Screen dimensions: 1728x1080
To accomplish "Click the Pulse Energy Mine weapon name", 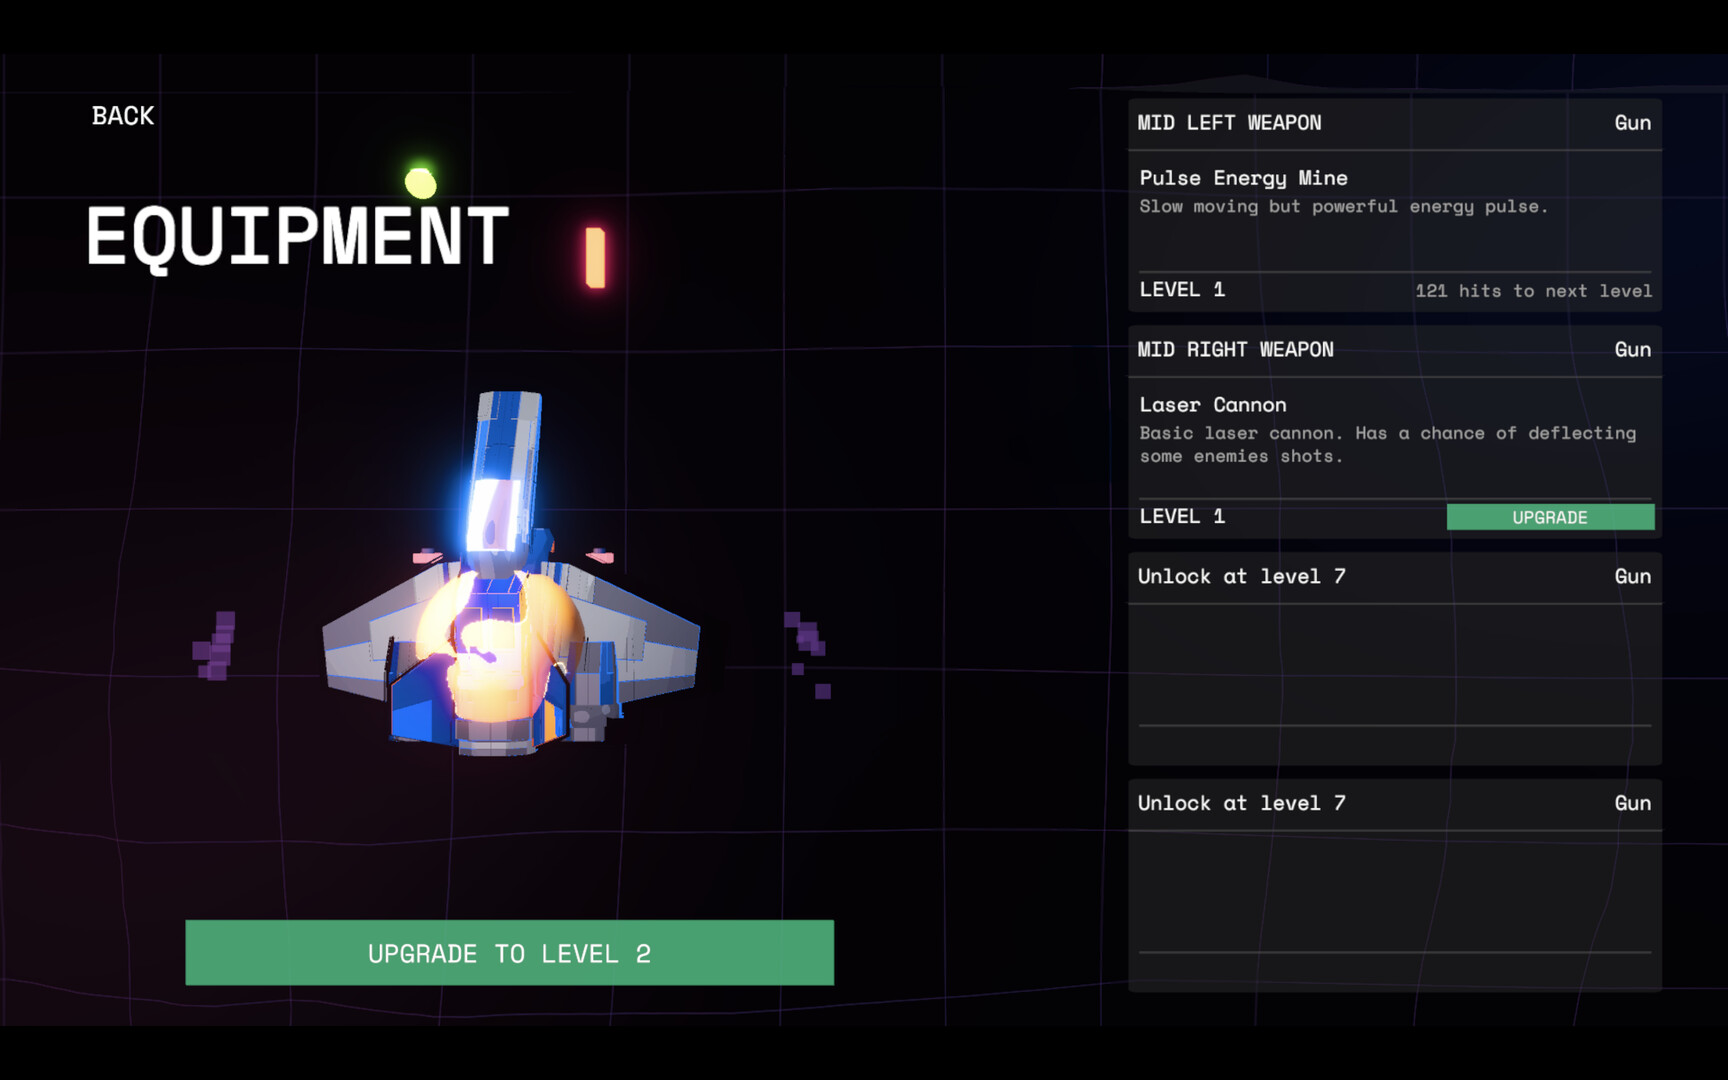I will pos(1243,178).
